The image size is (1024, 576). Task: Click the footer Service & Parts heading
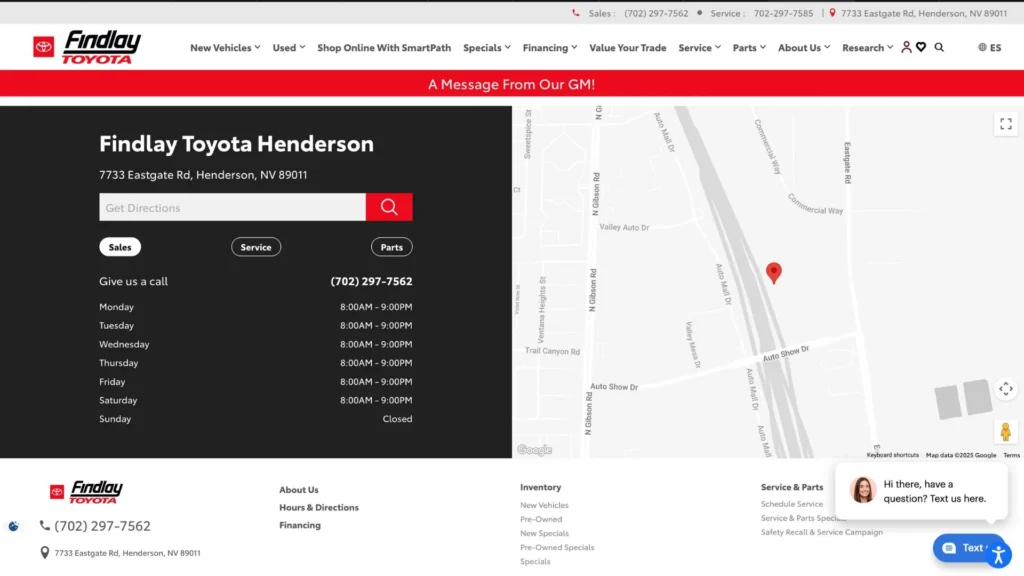coord(792,487)
